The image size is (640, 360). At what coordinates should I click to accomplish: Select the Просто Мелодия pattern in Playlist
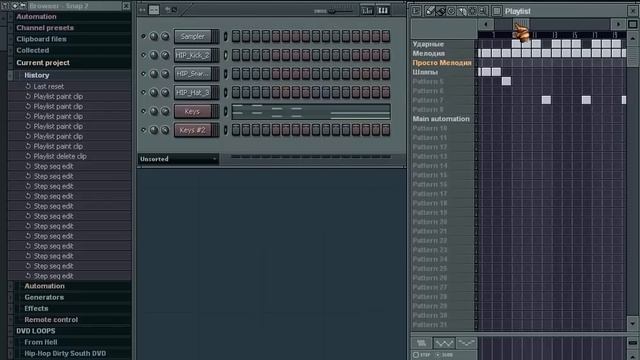442,63
